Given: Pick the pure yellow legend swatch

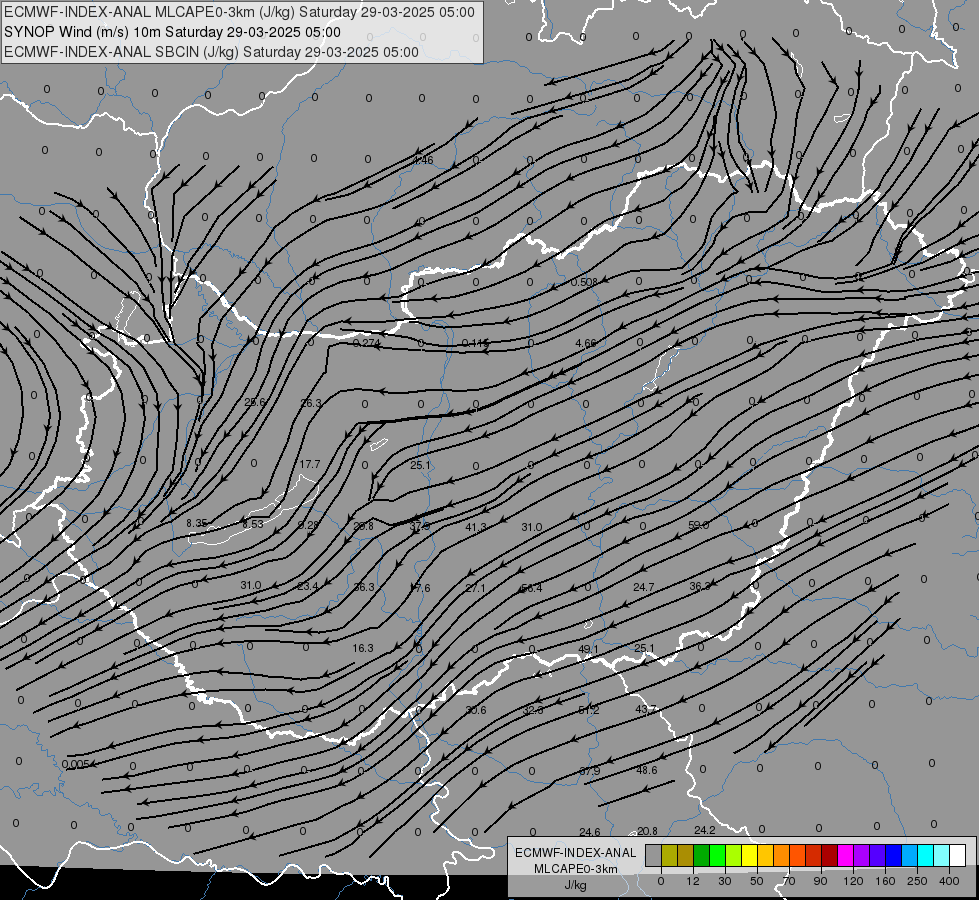Looking at the screenshot, I should pos(750,855).
